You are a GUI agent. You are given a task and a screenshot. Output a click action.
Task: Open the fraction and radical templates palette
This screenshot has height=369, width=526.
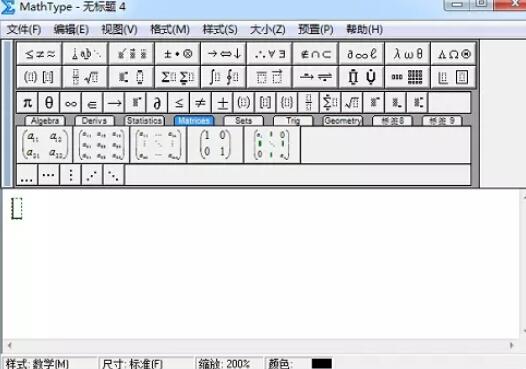pyautogui.click(x=85, y=77)
